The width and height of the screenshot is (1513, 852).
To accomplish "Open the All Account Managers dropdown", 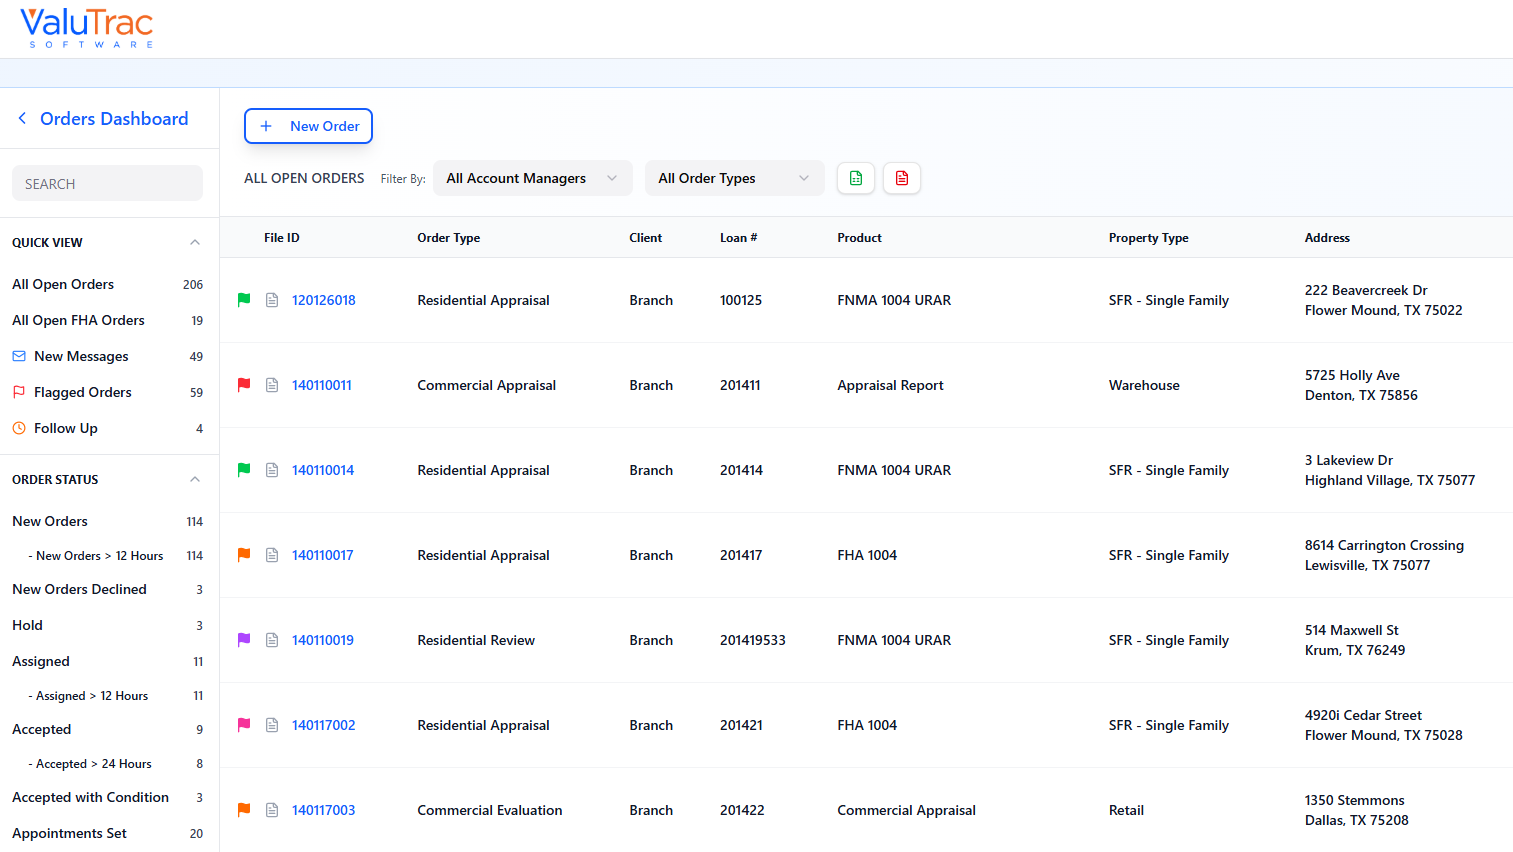I will [x=532, y=177].
